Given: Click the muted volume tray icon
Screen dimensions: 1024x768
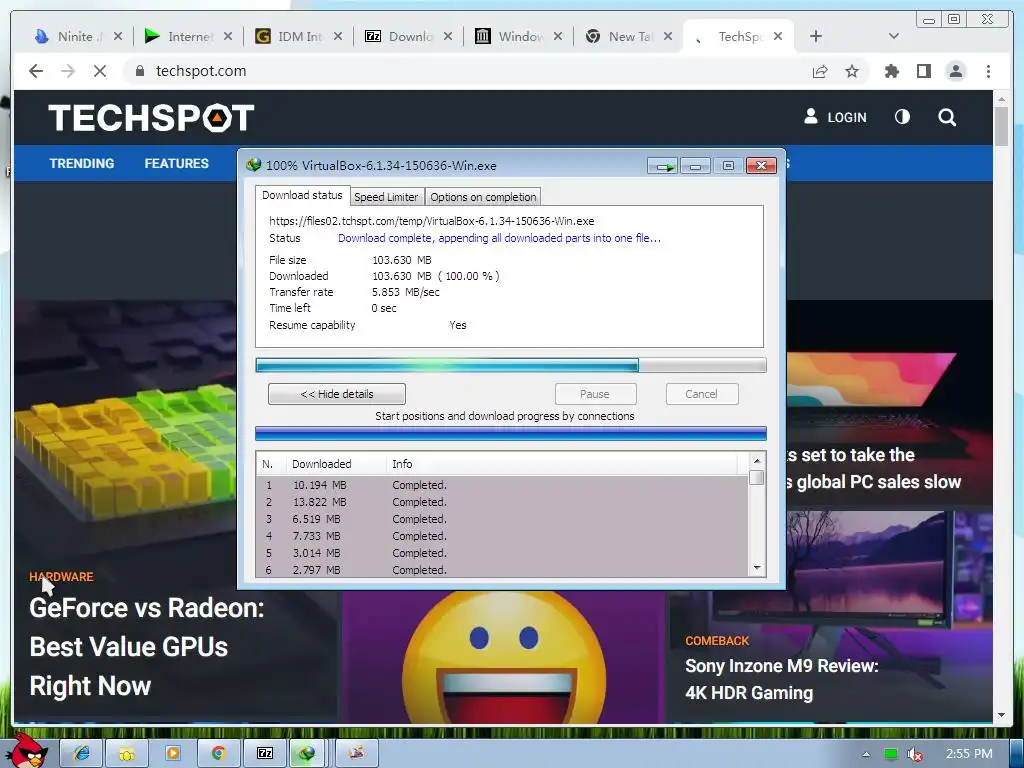Looking at the screenshot, I should [x=915, y=754].
